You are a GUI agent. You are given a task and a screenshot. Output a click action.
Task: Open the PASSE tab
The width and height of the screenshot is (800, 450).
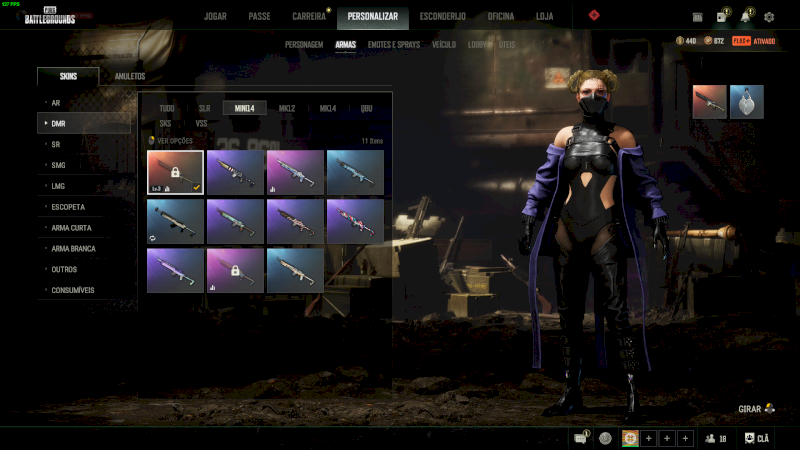click(x=259, y=16)
